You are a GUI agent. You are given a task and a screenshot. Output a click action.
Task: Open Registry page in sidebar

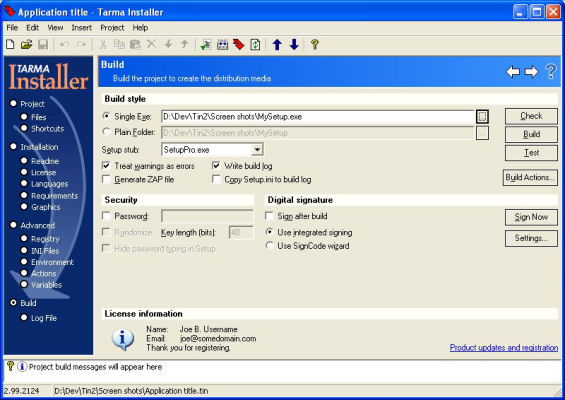(x=45, y=239)
